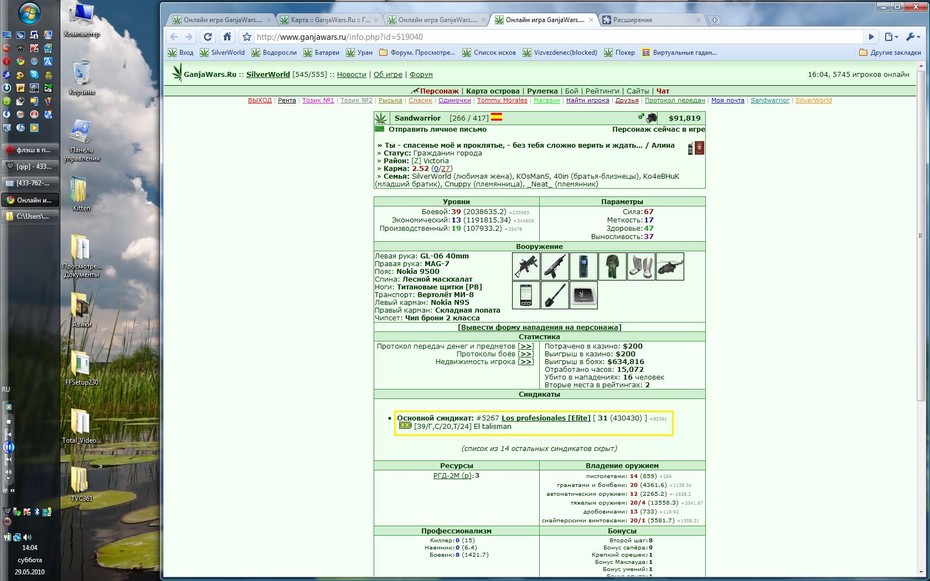Switch to the Карта :: GanjaWars.Ru tab
The image size is (930, 581).
[x=329, y=20]
